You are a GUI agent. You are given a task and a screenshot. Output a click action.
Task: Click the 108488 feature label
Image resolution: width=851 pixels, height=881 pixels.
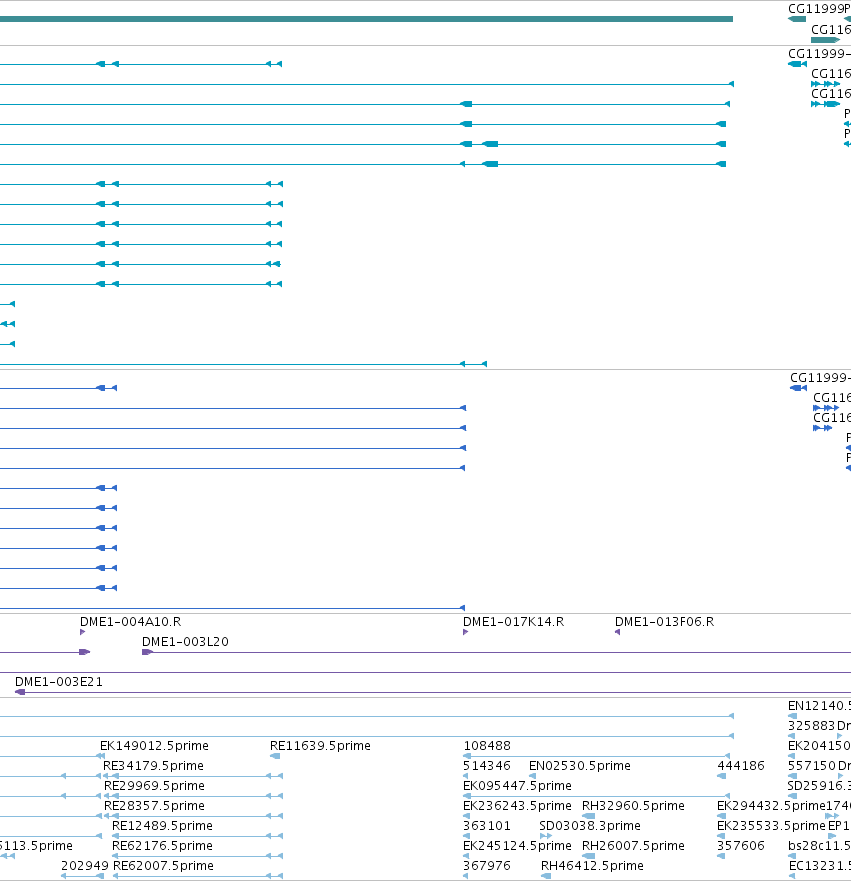point(487,746)
